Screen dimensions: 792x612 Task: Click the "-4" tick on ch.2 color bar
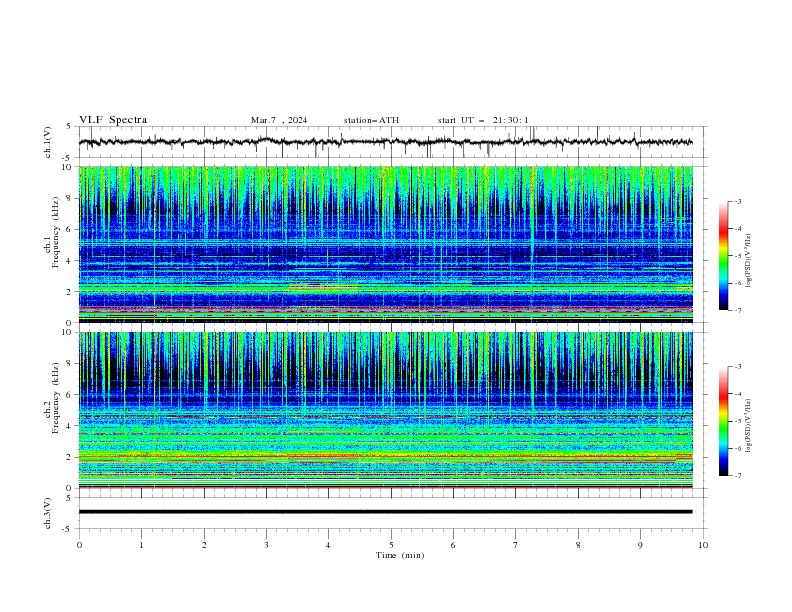point(738,394)
